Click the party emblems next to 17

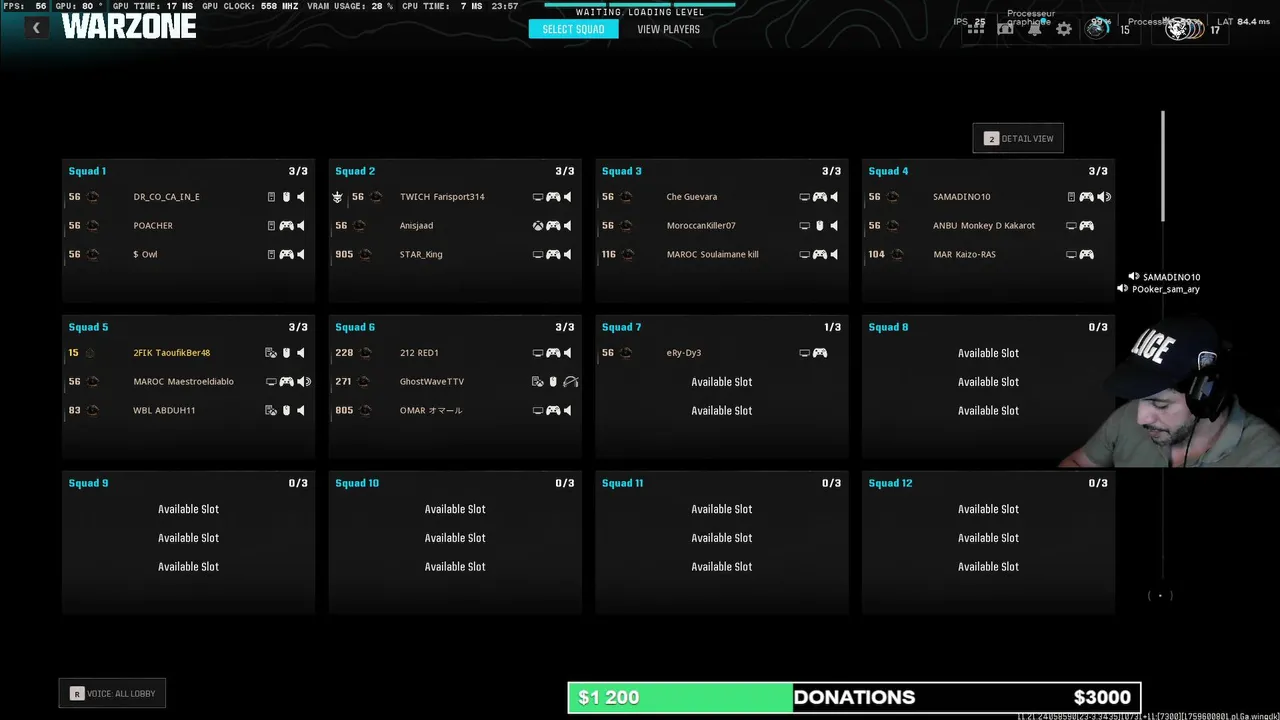tap(1183, 28)
